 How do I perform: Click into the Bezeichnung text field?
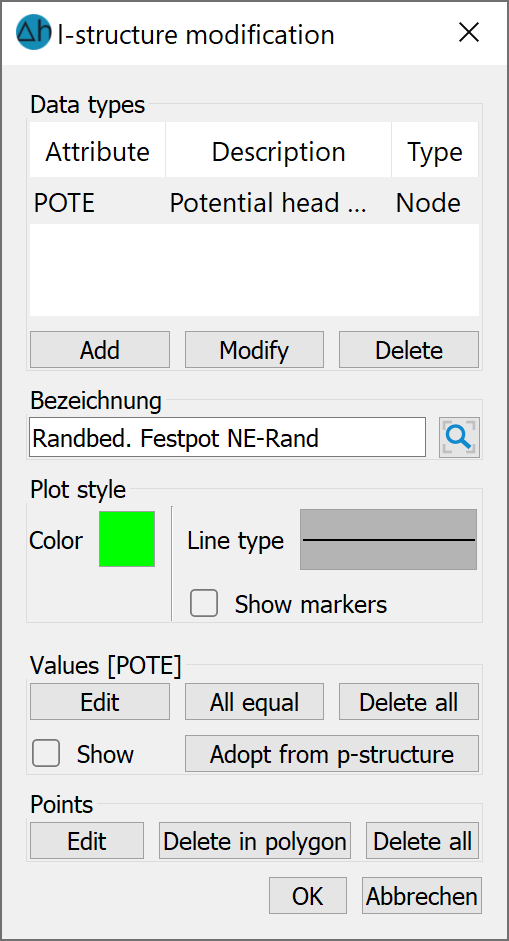pyautogui.click(x=227, y=437)
